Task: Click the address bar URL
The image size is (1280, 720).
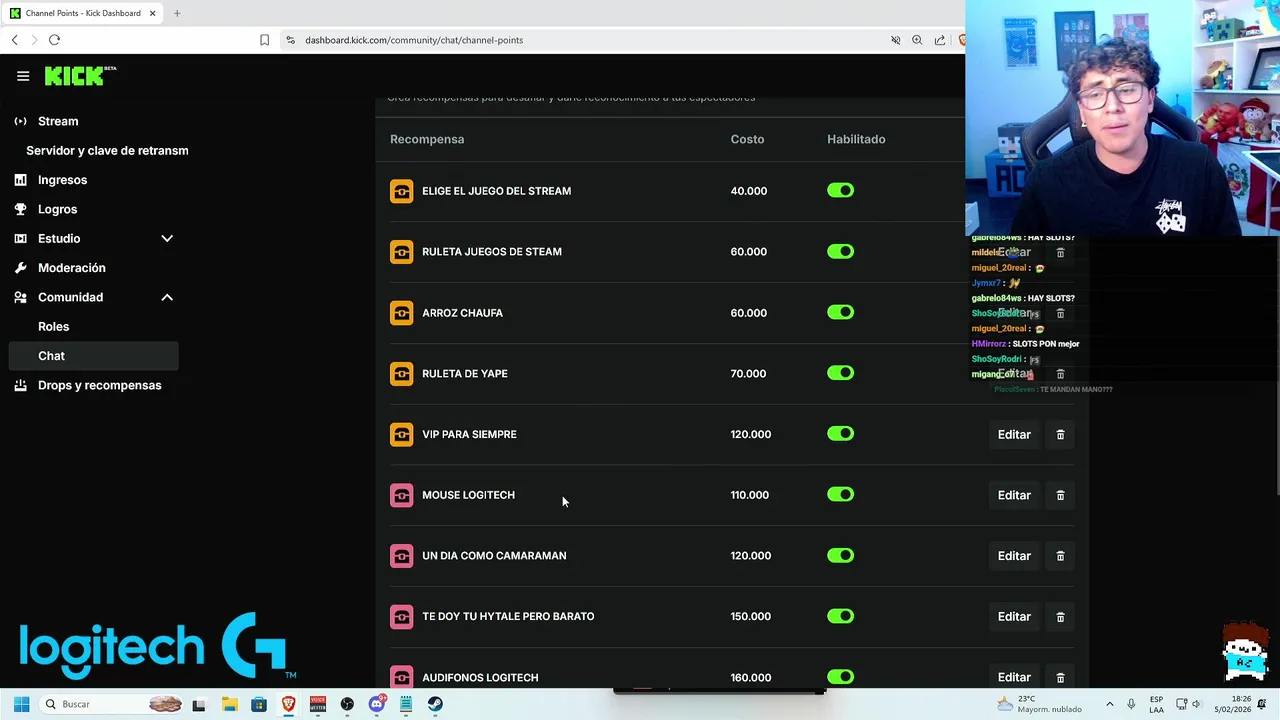Action: click(414, 40)
